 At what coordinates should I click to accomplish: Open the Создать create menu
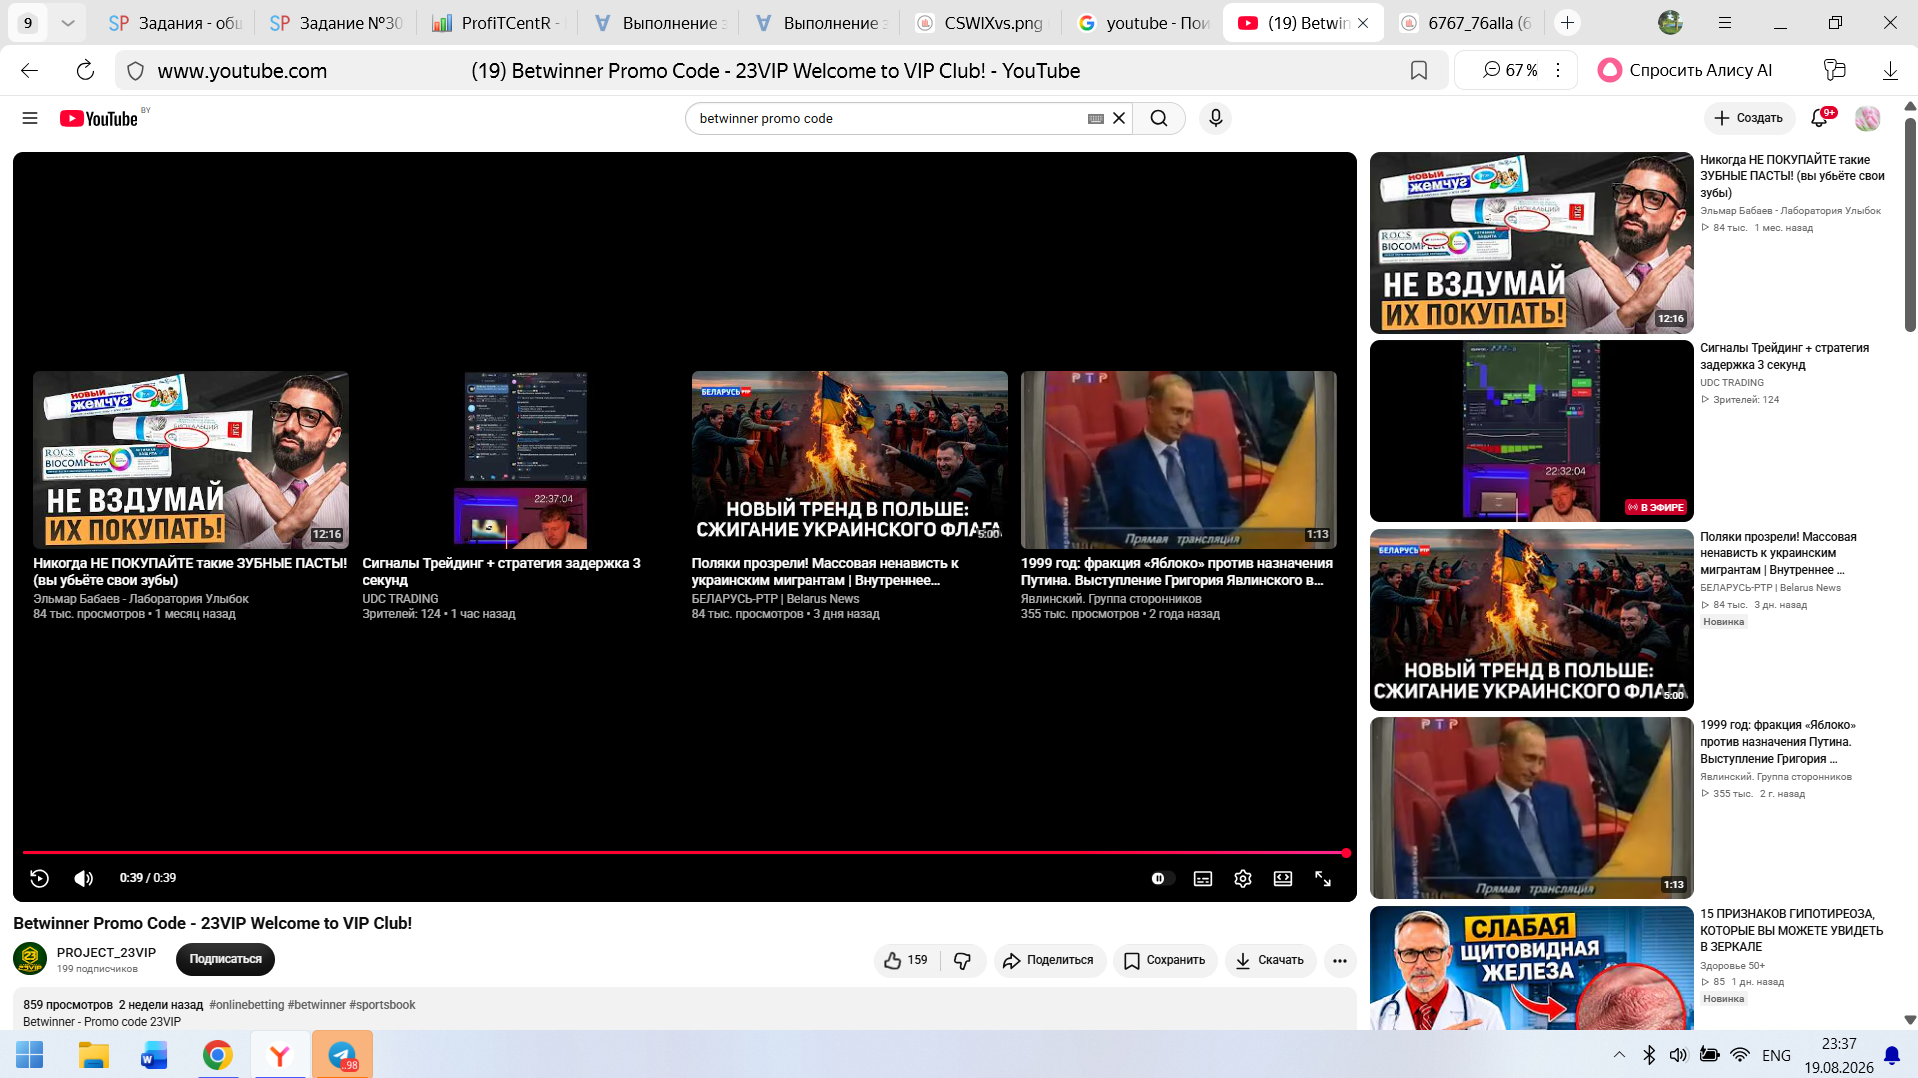[1749, 118]
